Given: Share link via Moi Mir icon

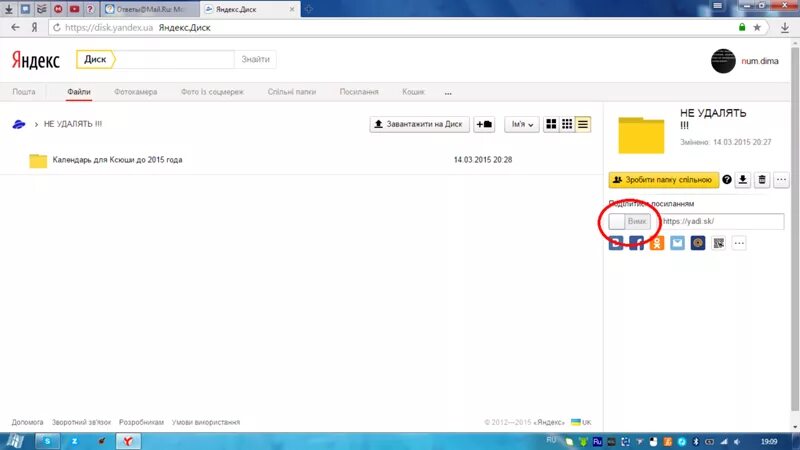Looking at the screenshot, I should (x=698, y=243).
